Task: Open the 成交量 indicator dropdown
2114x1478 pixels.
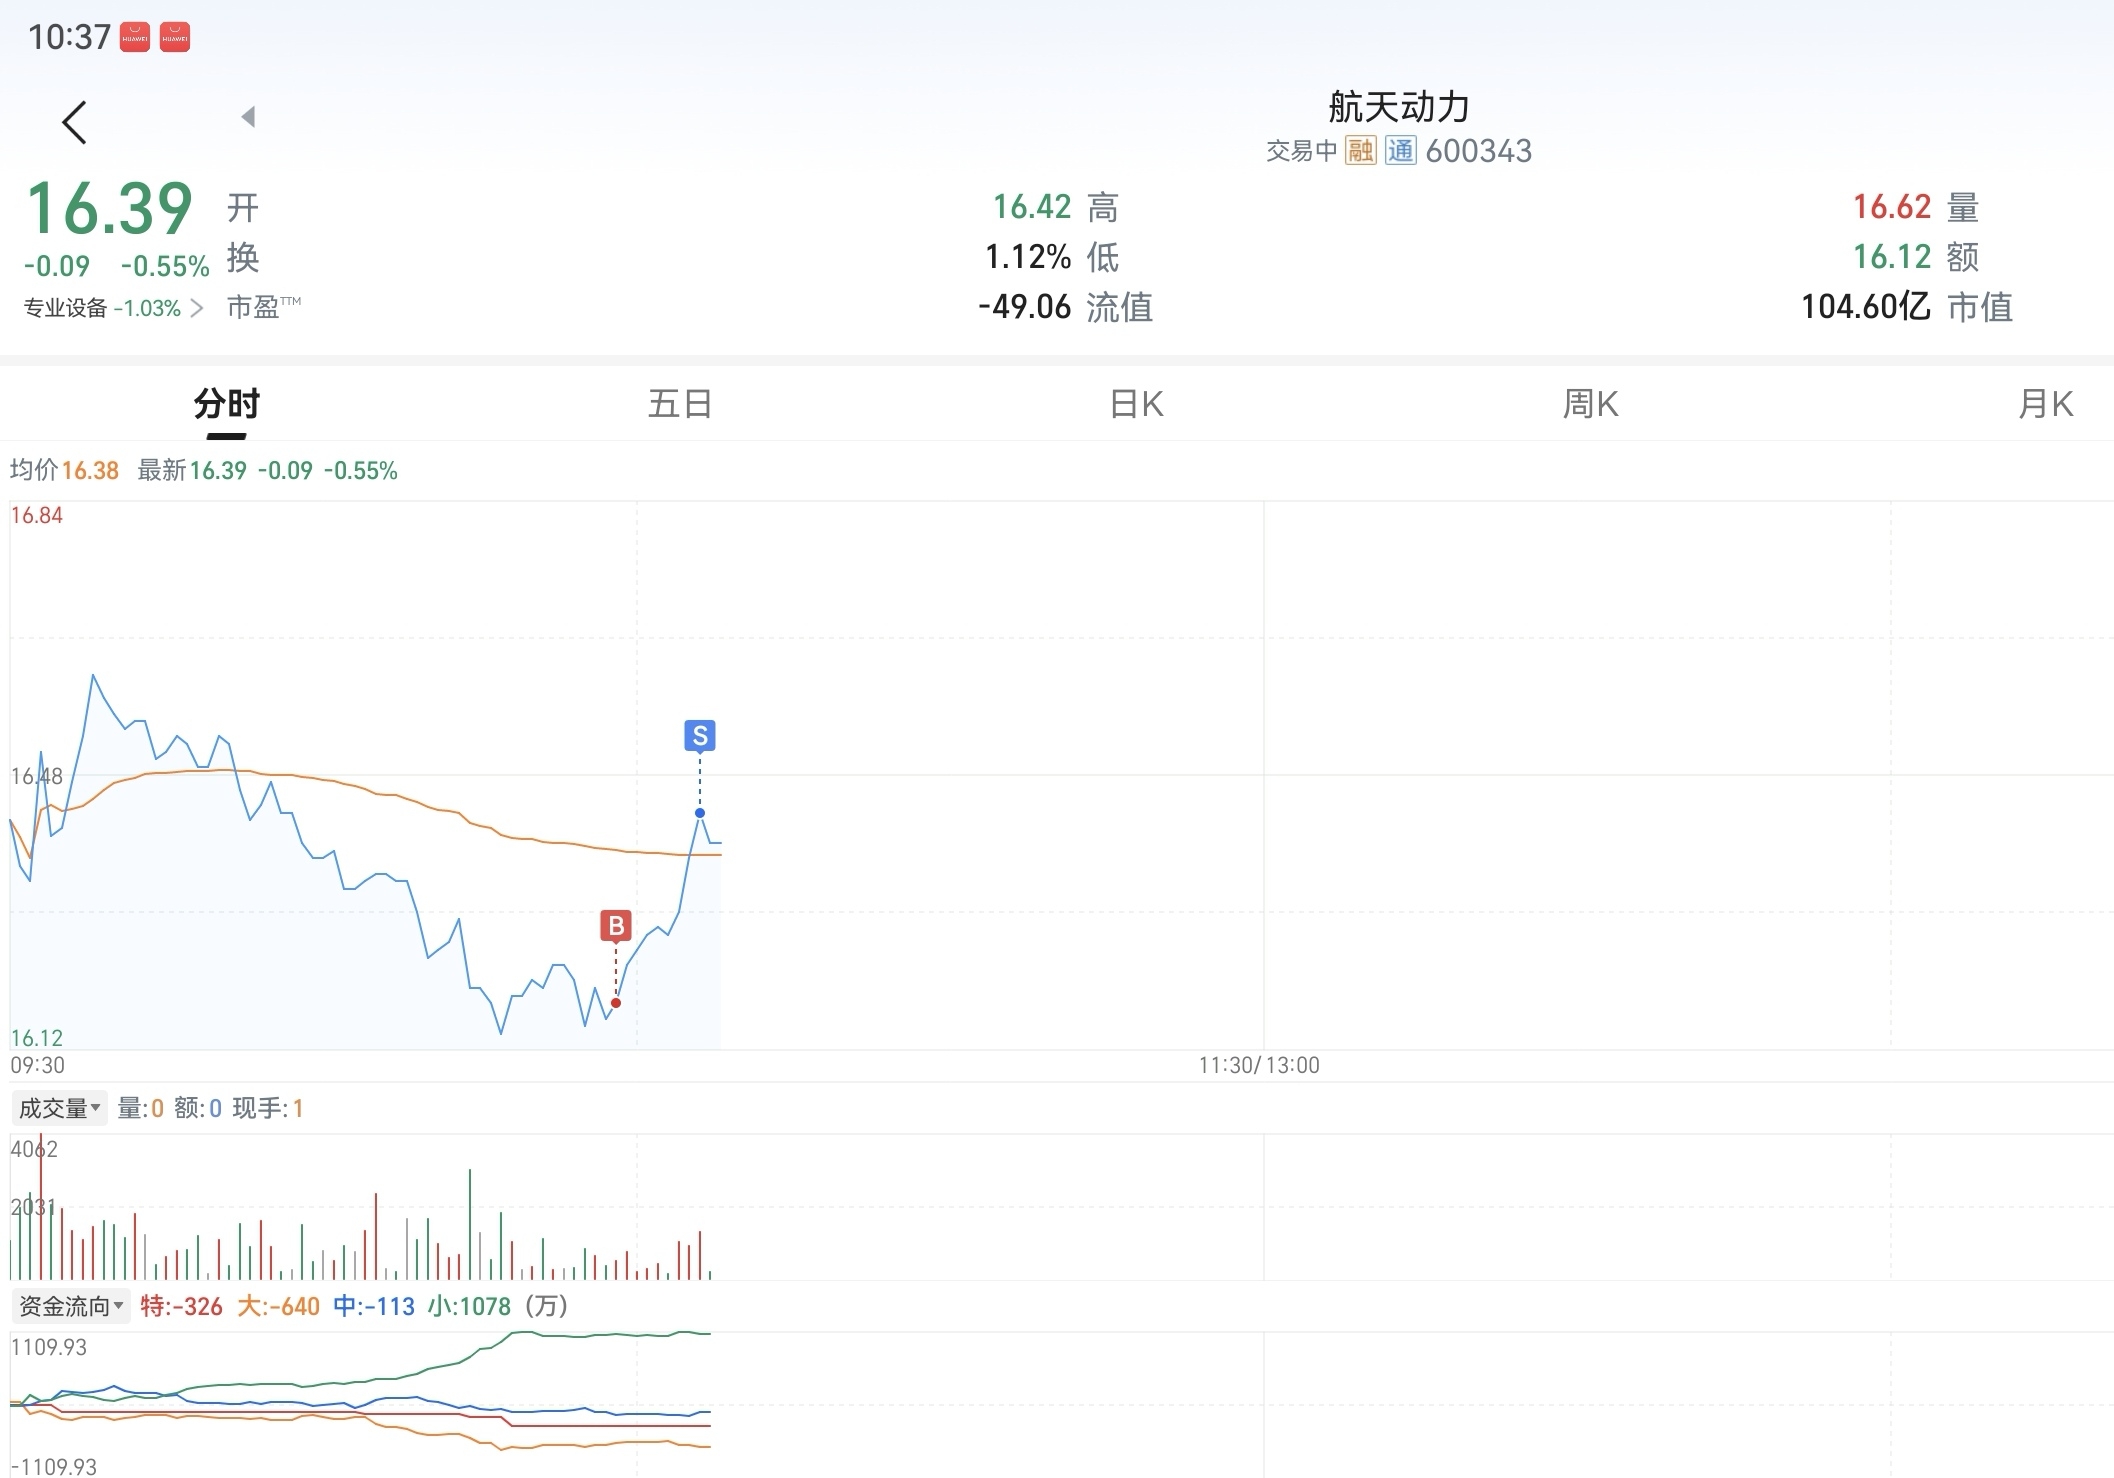Action: pos(60,1108)
